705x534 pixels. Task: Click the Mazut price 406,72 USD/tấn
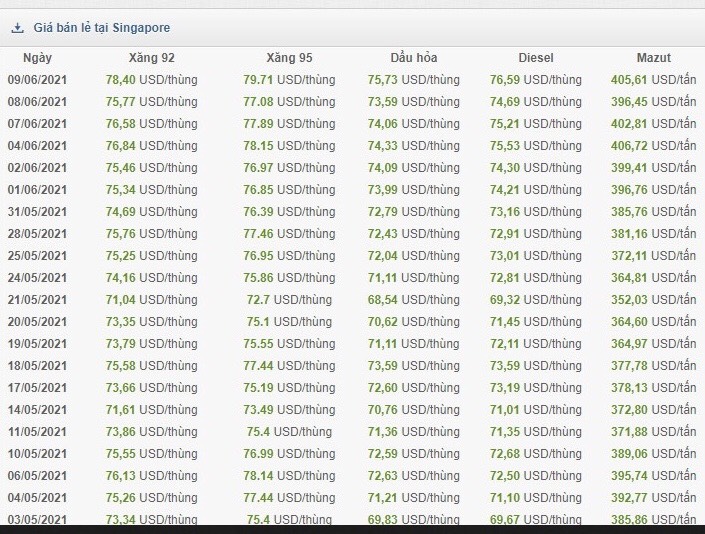pyautogui.click(x=654, y=146)
